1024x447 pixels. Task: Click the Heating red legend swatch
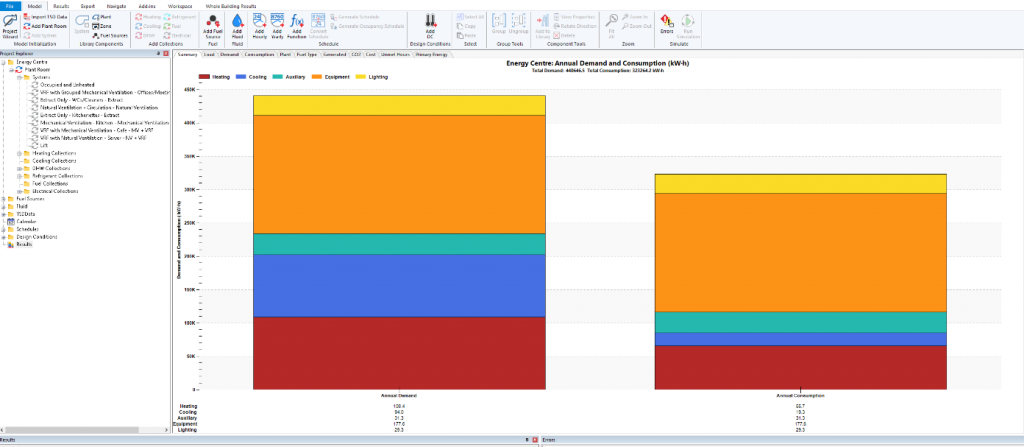point(204,76)
